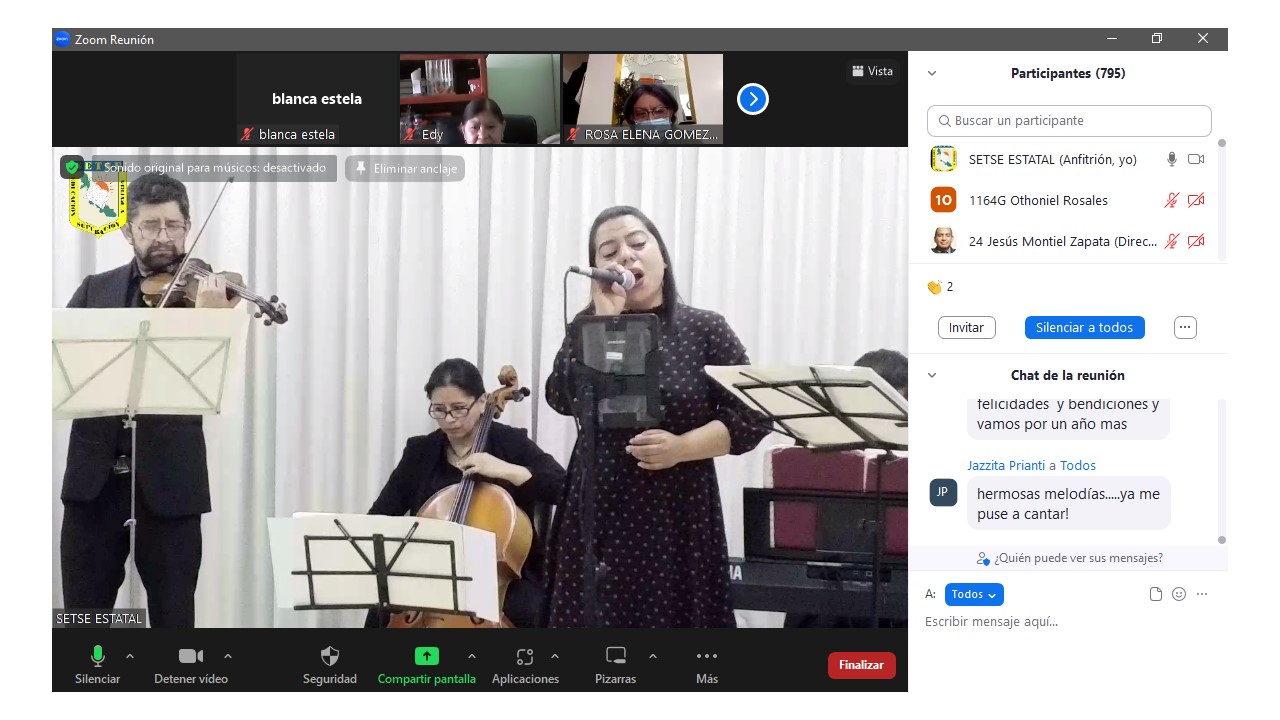Click the hermosas melodías chat message
The width and height of the screenshot is (1280, 720).
pyautogui.click(x=1068, y=503)
